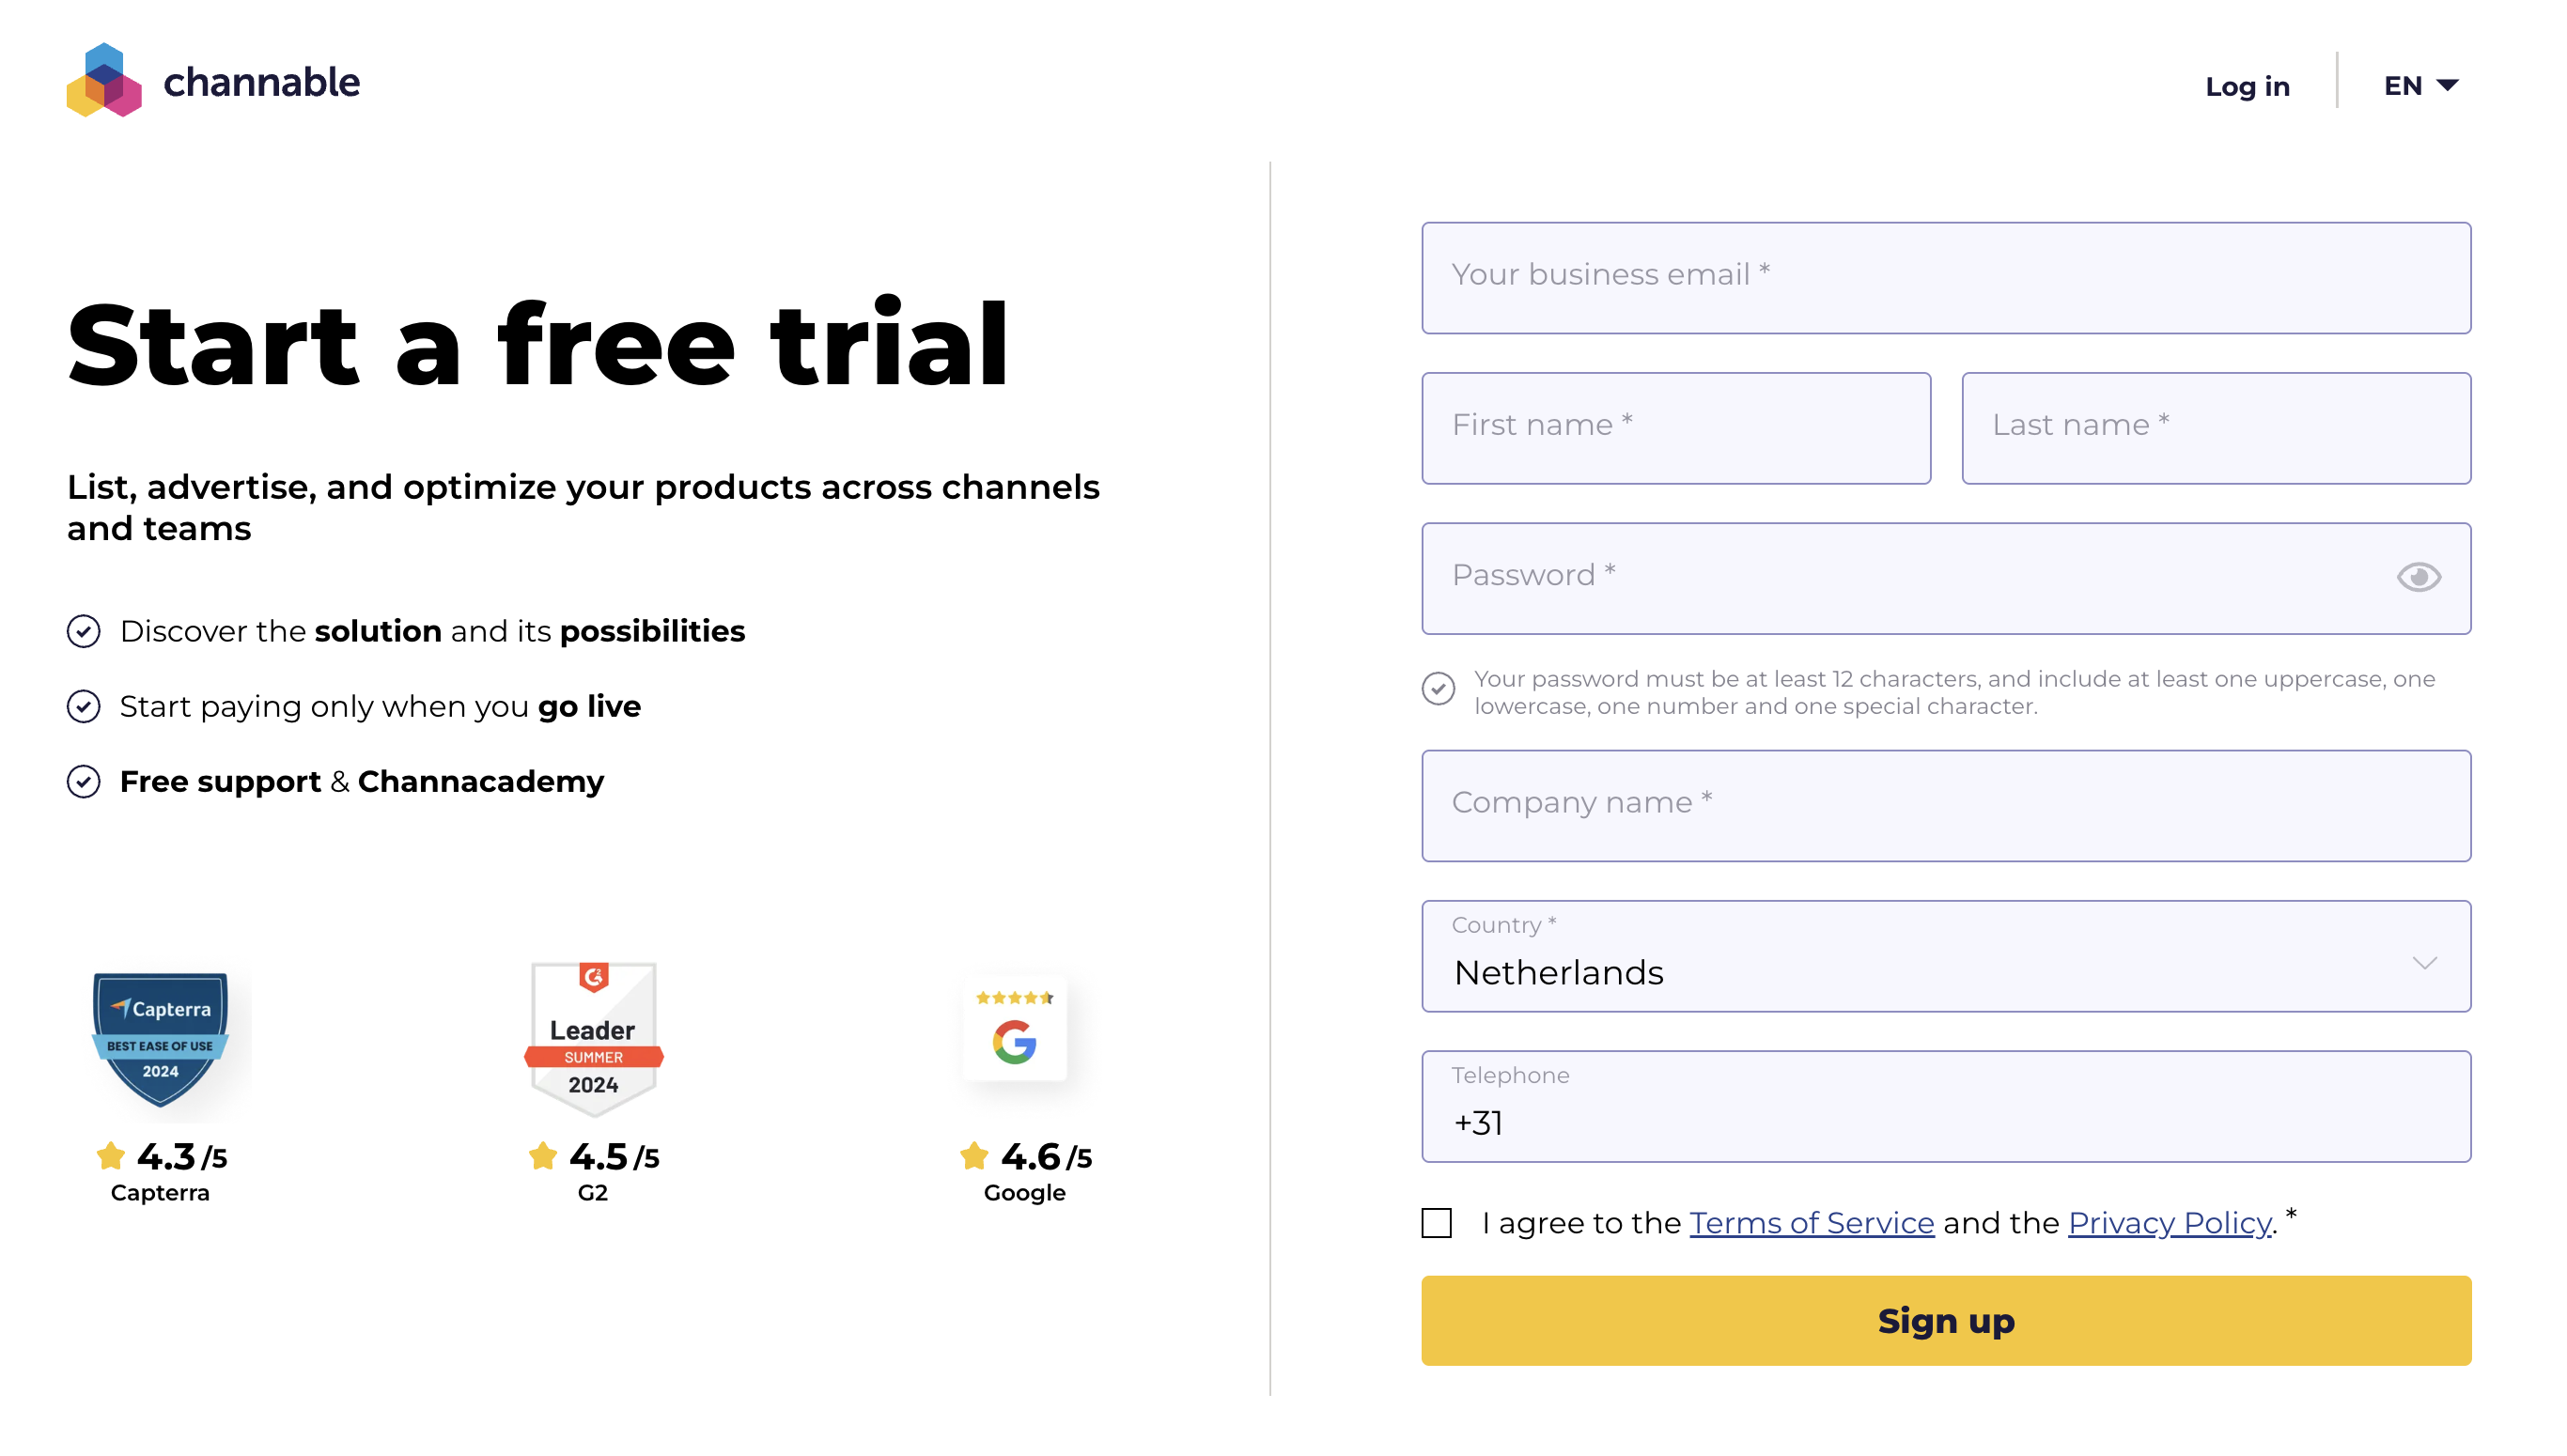
Task: Click the checkmark icon beside password requirements
Action: [x=1438, y=689]
